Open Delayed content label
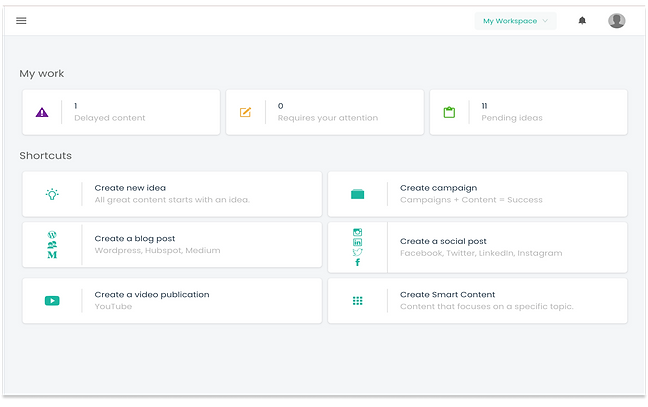The height and width of the screenshot is (407, 648). (110, 118)
